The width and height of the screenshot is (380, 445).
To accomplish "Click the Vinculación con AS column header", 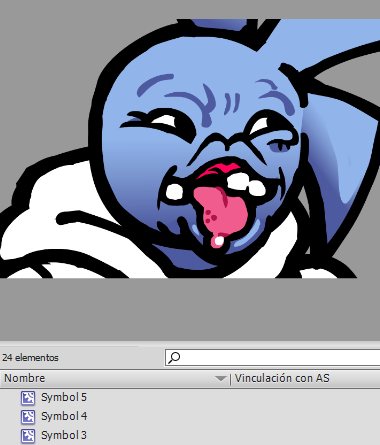I will click(282, 378).
